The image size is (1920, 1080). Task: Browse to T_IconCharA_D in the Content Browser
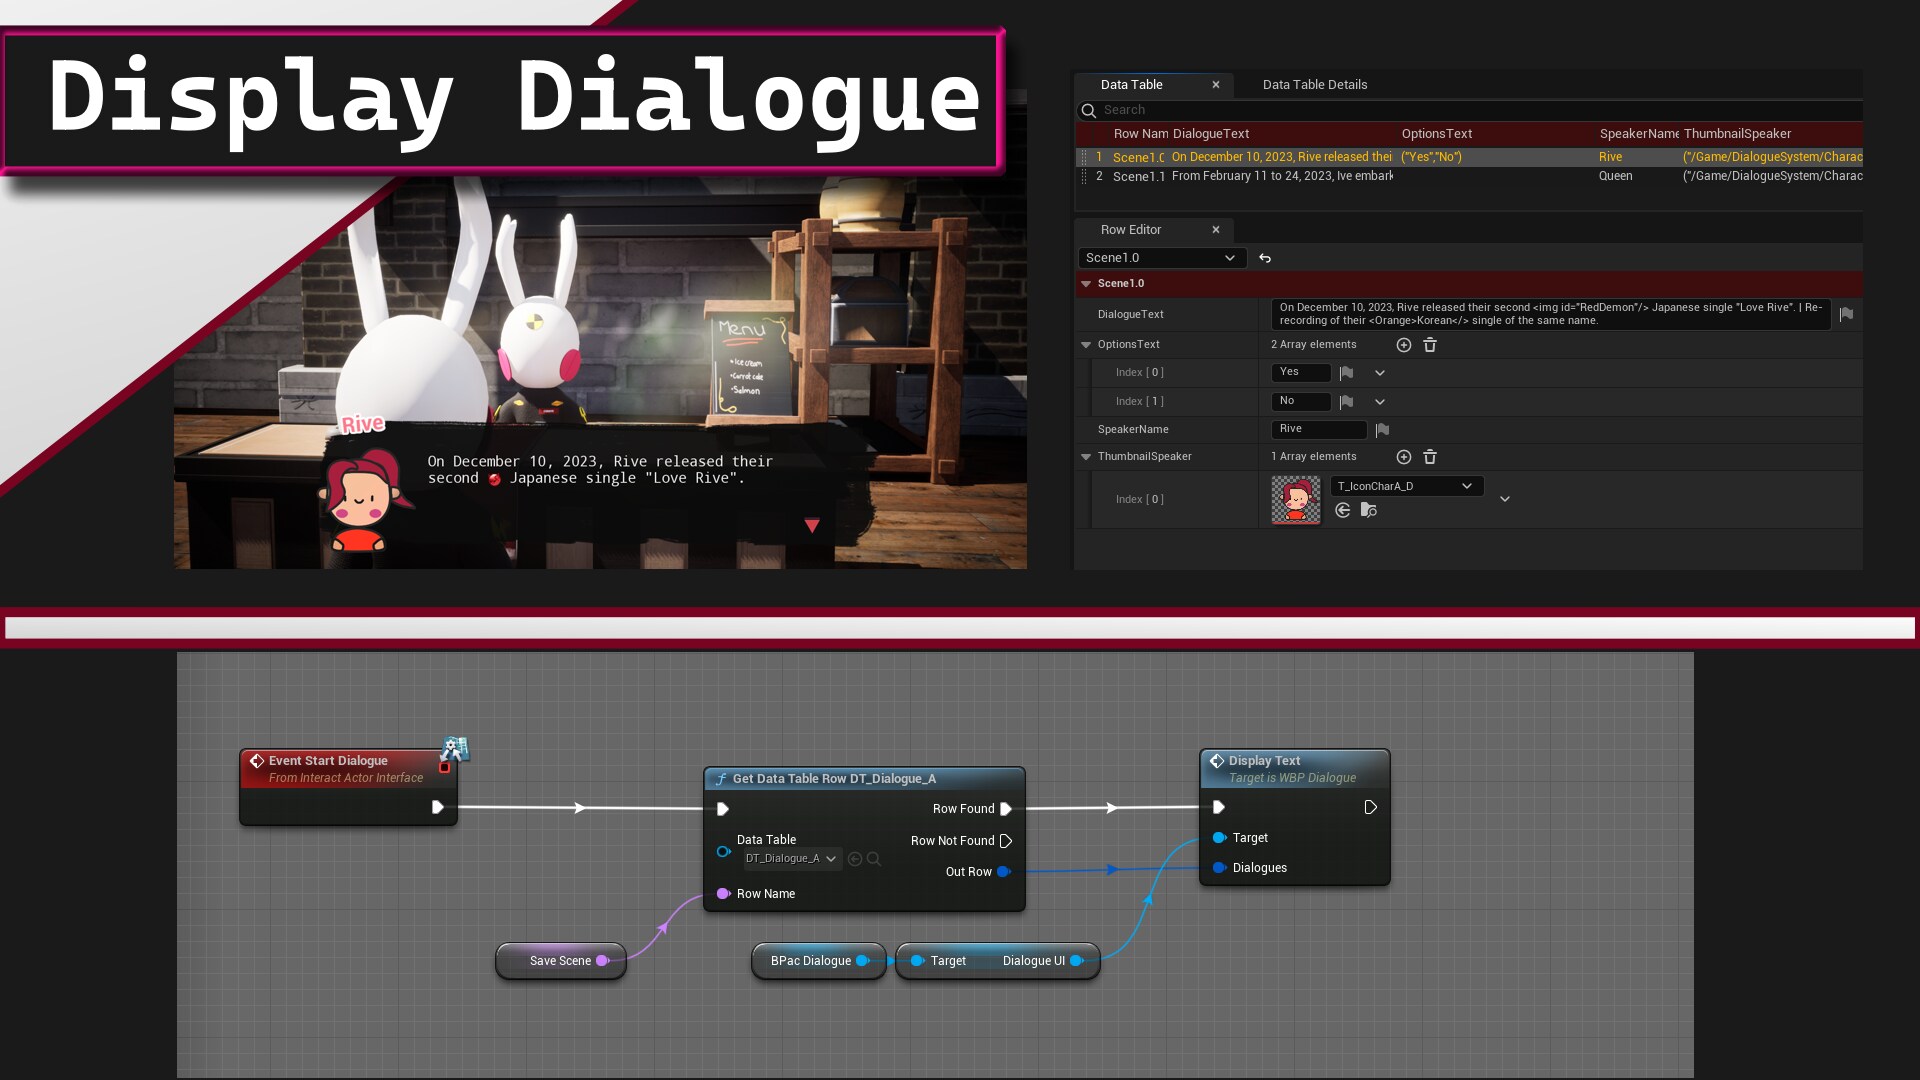(x=1369, y=511)
